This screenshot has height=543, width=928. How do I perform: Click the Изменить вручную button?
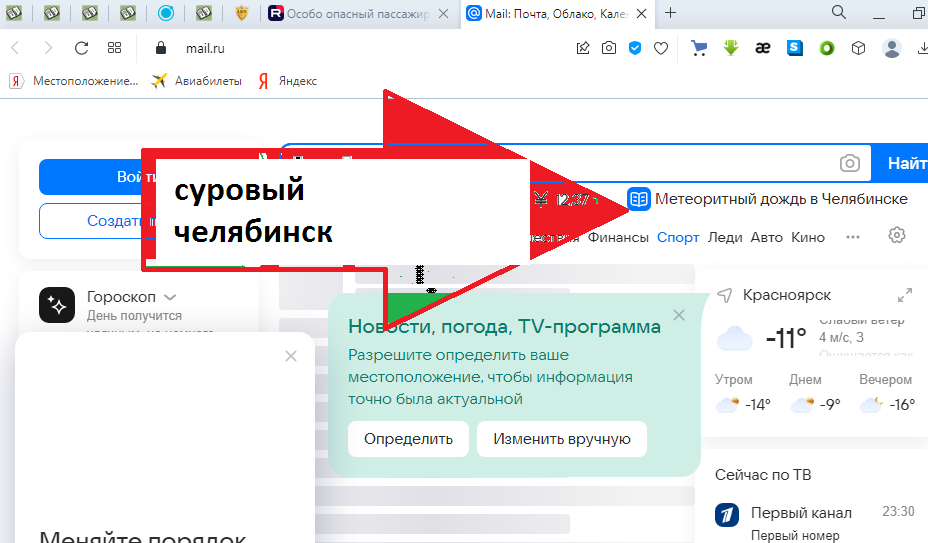562,439
